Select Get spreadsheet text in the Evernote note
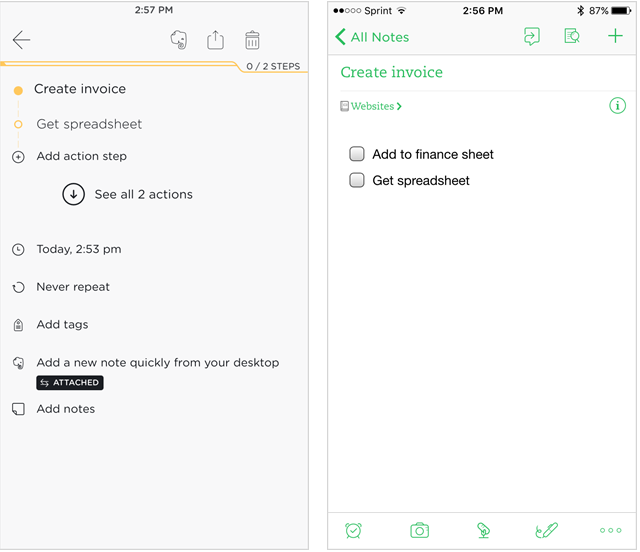 (x=421, y=180)
